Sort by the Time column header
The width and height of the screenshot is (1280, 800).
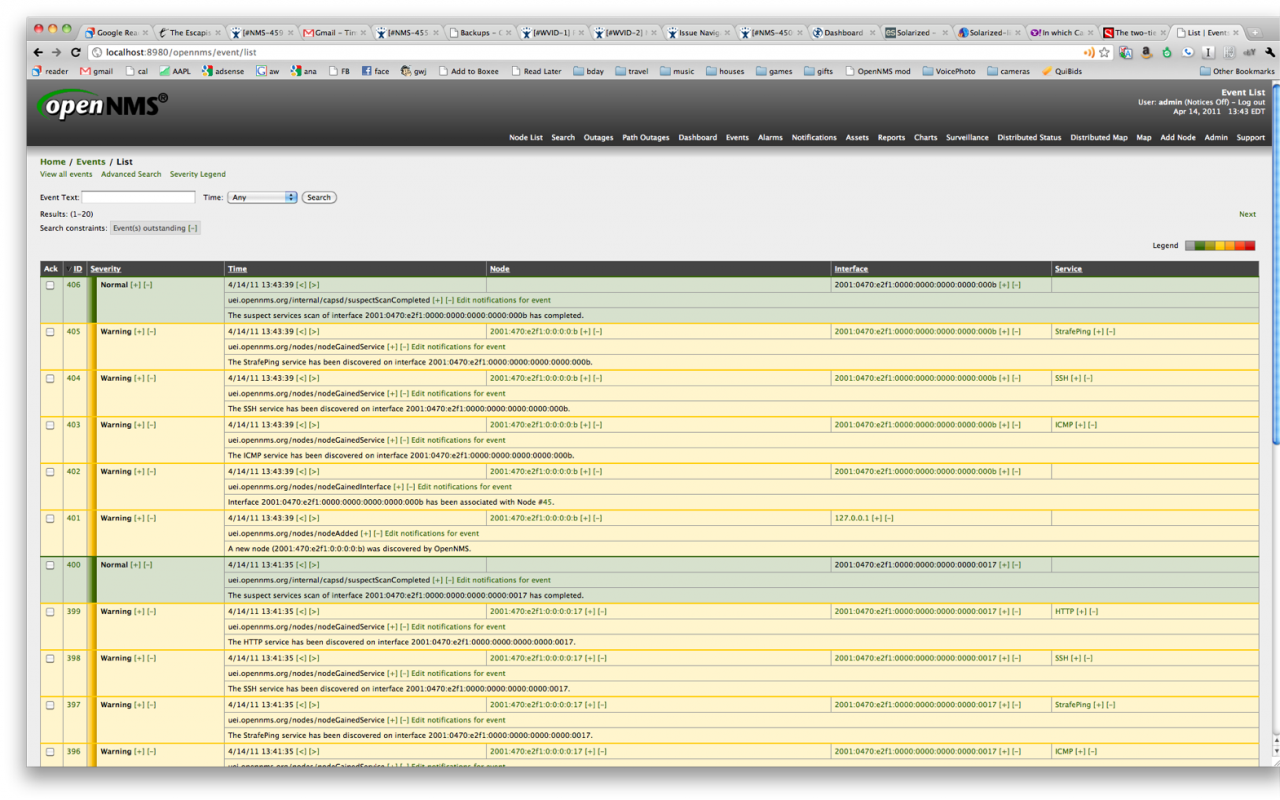237,269
